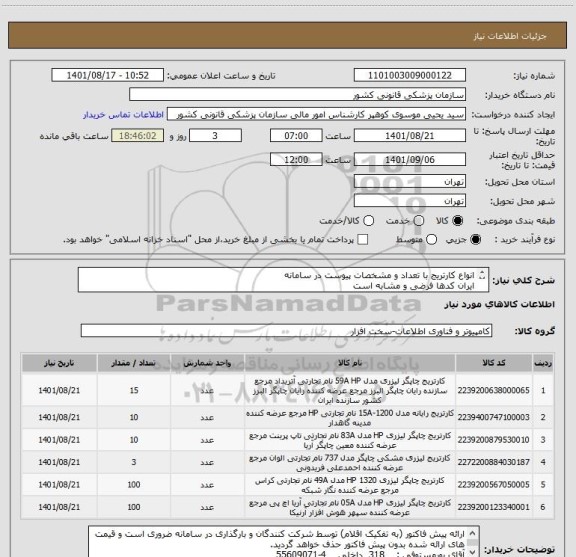Click the واحد شمارش column header
Image resolution: width=576 pixels, height=557 pixels.
(x=207, y=363)
